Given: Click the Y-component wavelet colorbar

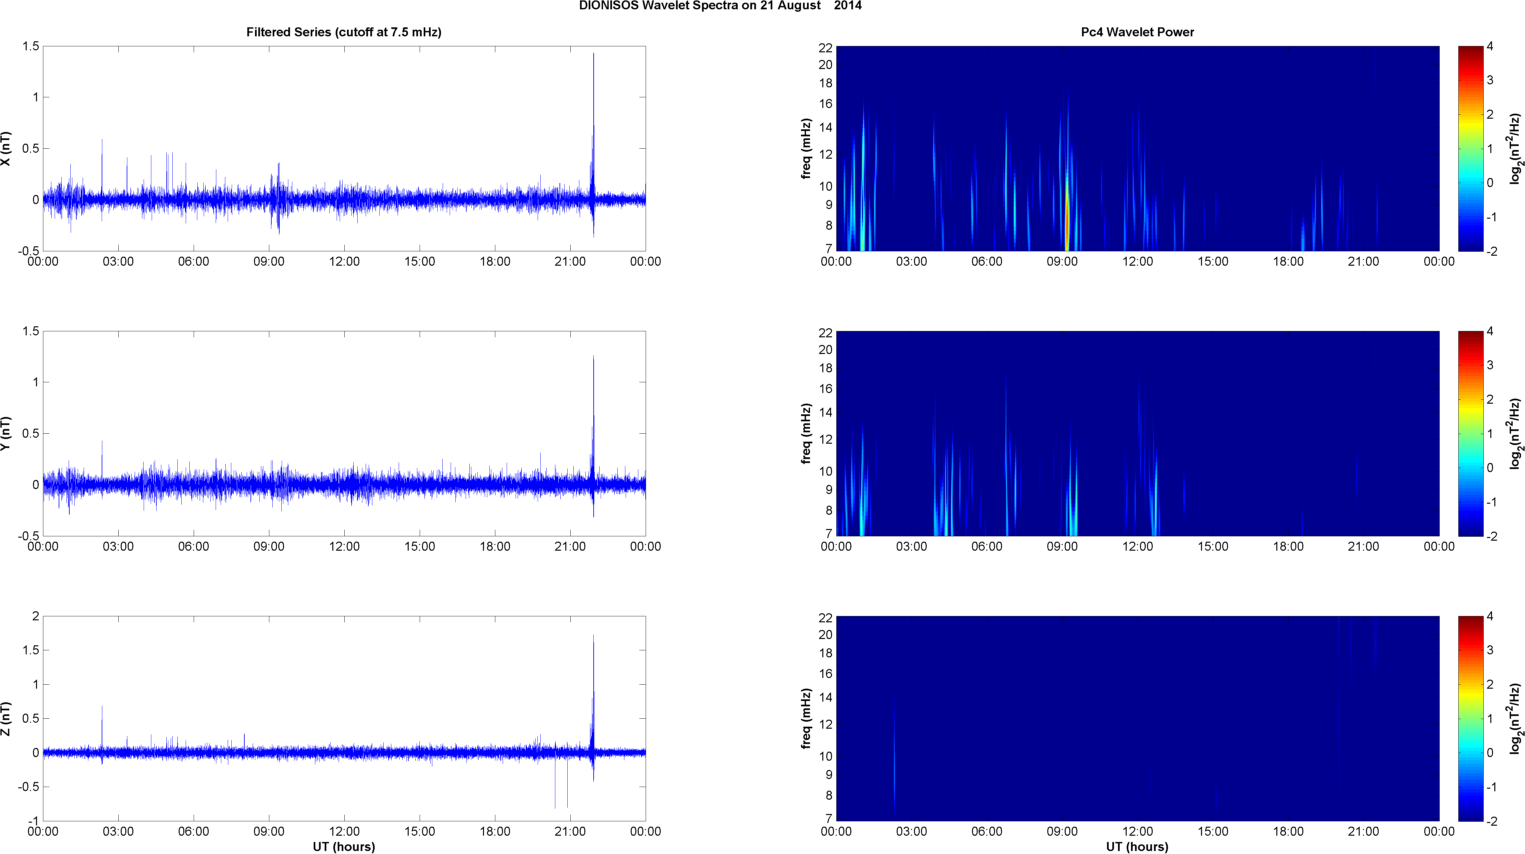Looking at the screenshot, I should point(1470,433).
